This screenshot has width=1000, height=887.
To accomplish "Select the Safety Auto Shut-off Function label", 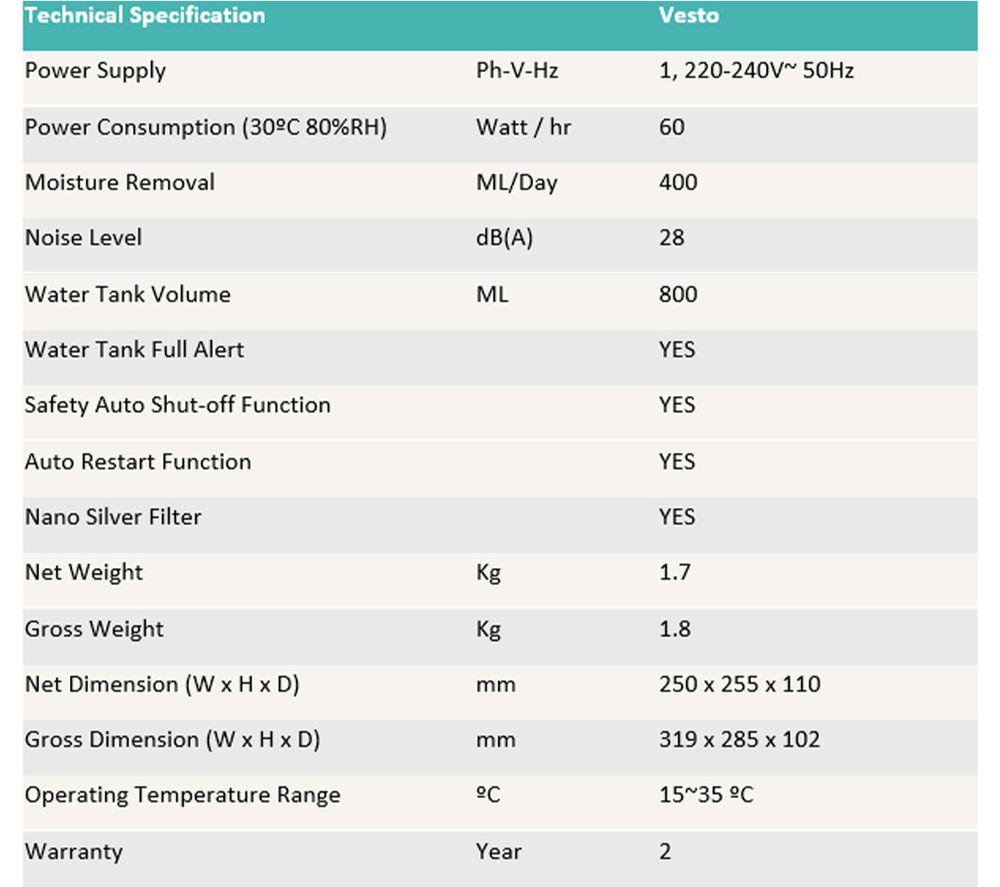I will point(178,405).
